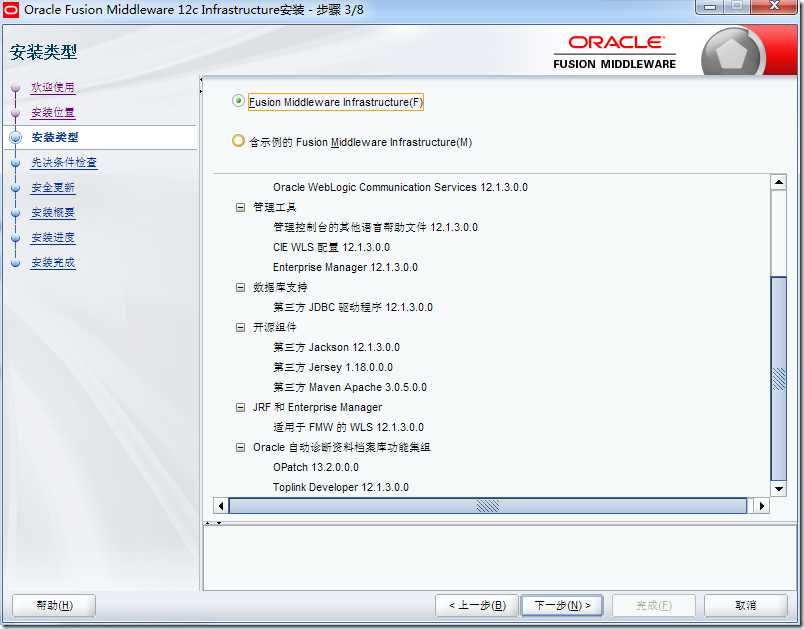Click the 安装进度 step bullet icon
Image resolution: width=804 pixels, height=629 pixels.
click(15, 238)
